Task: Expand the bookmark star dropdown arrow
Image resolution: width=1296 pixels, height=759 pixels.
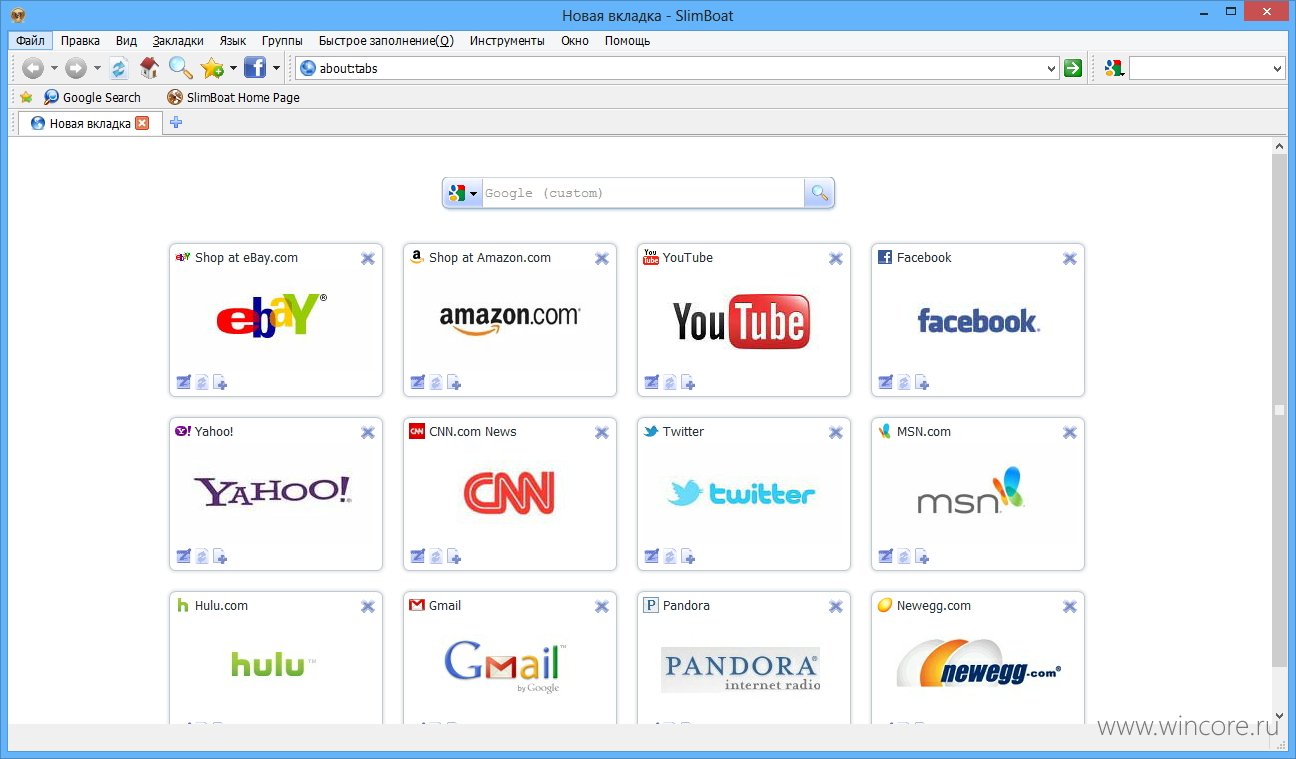Action: [x=233, y=68]
